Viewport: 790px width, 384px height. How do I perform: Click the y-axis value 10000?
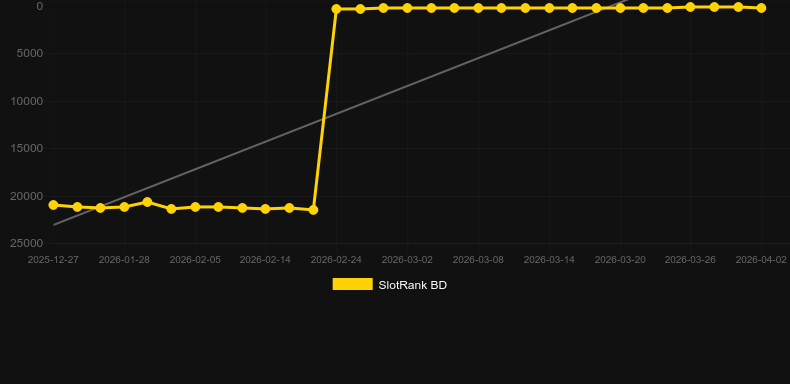(27, 101)
